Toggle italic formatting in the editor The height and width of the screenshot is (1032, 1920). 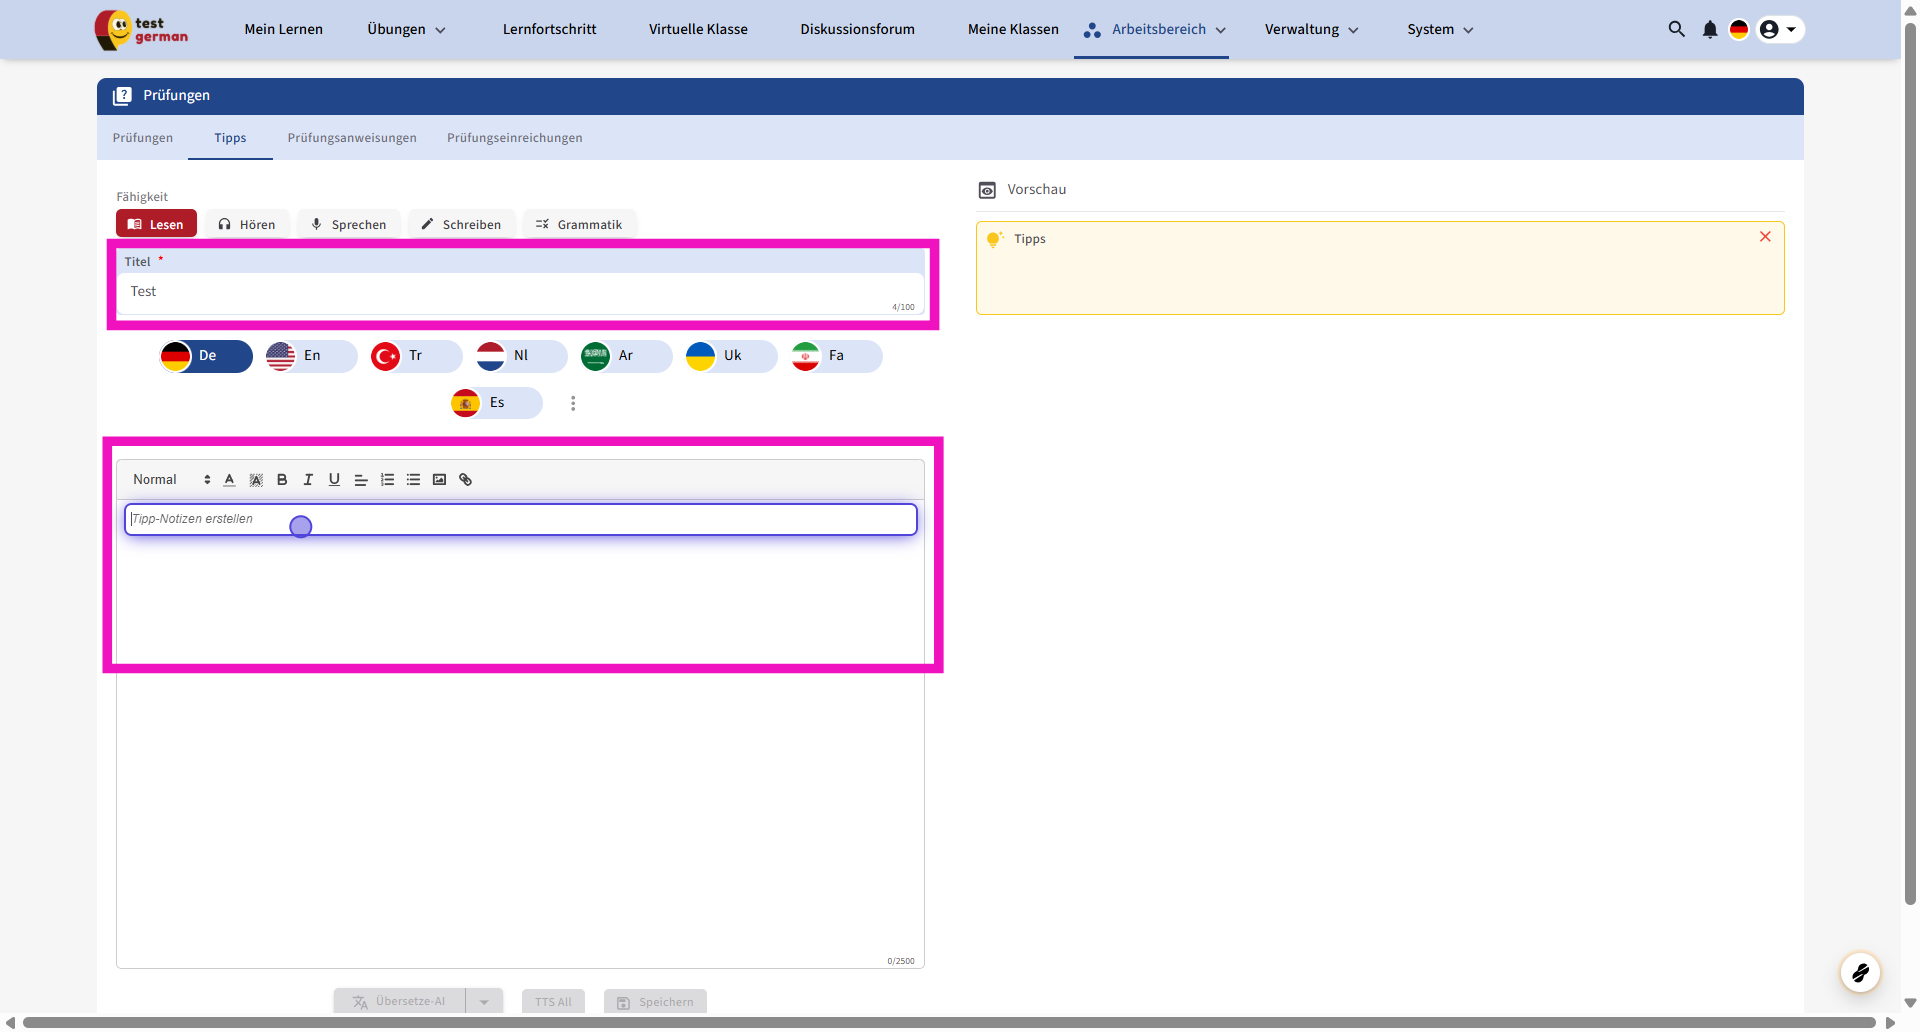(x=308, y=480)
